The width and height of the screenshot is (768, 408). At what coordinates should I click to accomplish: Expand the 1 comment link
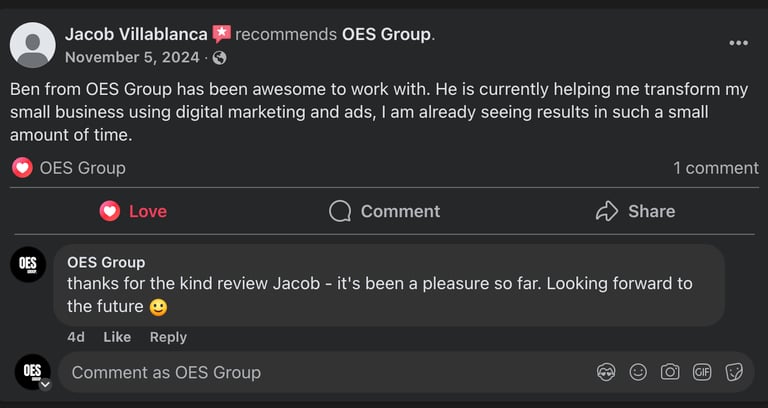715,168
